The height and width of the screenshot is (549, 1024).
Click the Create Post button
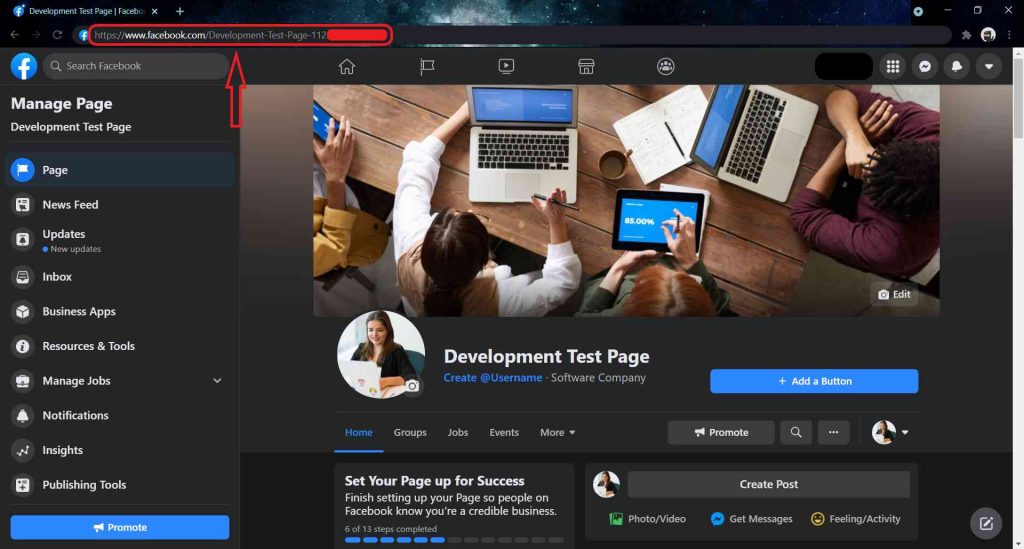point(769,484)
